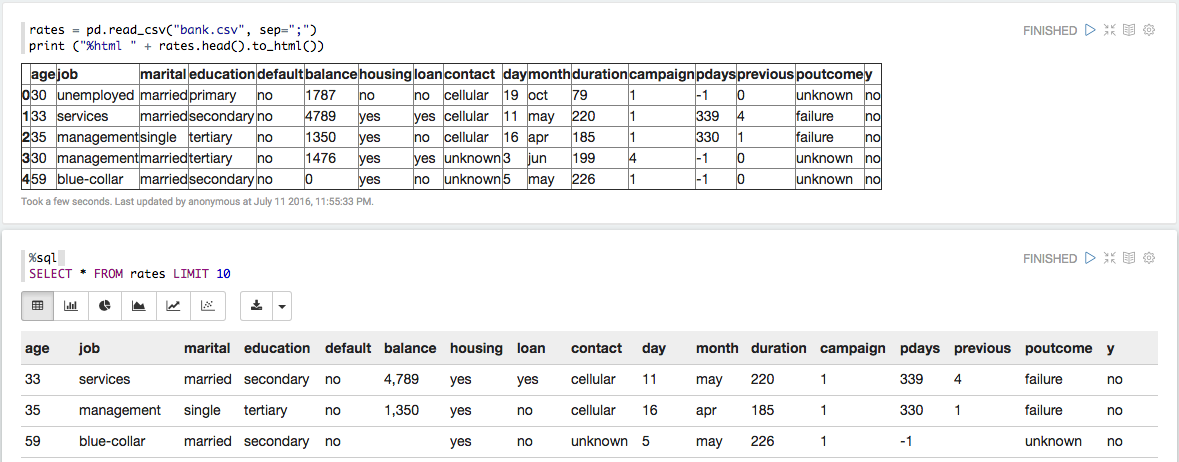
Task: Expand the download options dropdown arrow
Action: [x=282, y=305]
